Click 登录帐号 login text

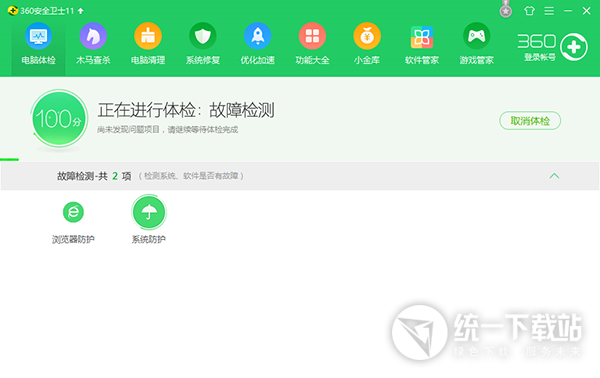tap(540, 57)
